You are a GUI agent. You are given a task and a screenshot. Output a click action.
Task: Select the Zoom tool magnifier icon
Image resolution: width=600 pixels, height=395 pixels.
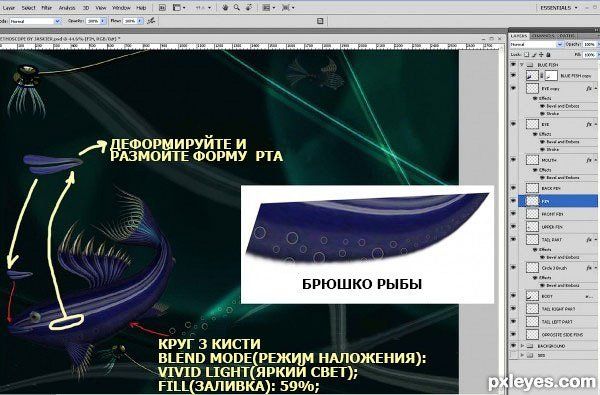click(x=237, y=7)
